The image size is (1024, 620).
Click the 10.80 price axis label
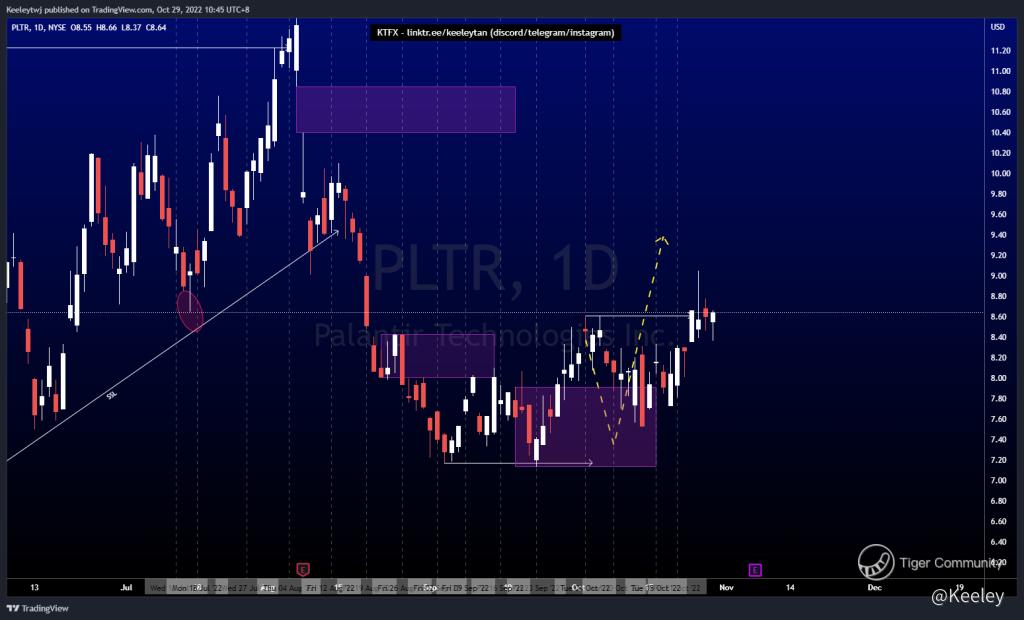(x=1000, y=92)
